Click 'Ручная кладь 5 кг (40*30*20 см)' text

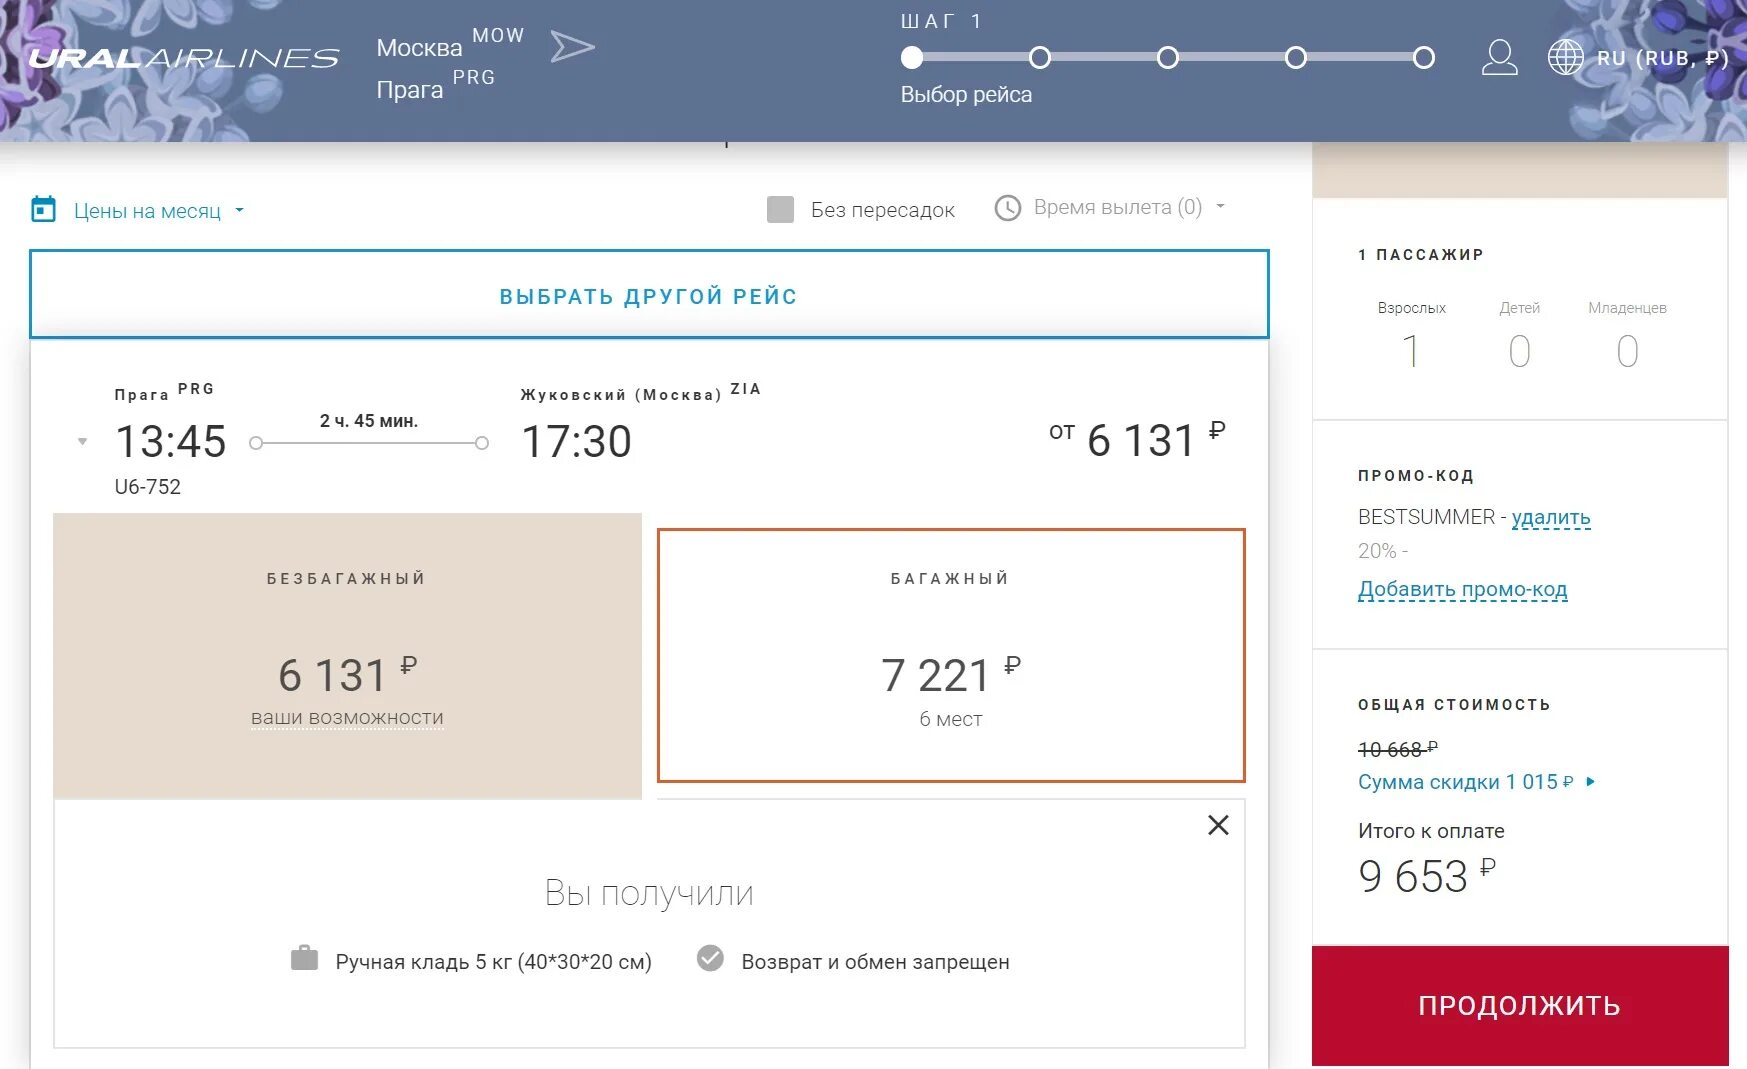pos(493,962)
